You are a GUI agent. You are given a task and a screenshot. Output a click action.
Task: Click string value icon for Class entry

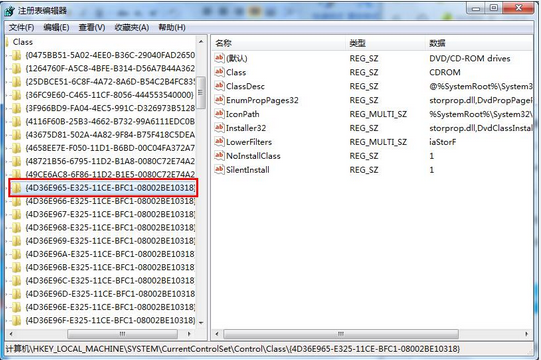coord(219,72)
